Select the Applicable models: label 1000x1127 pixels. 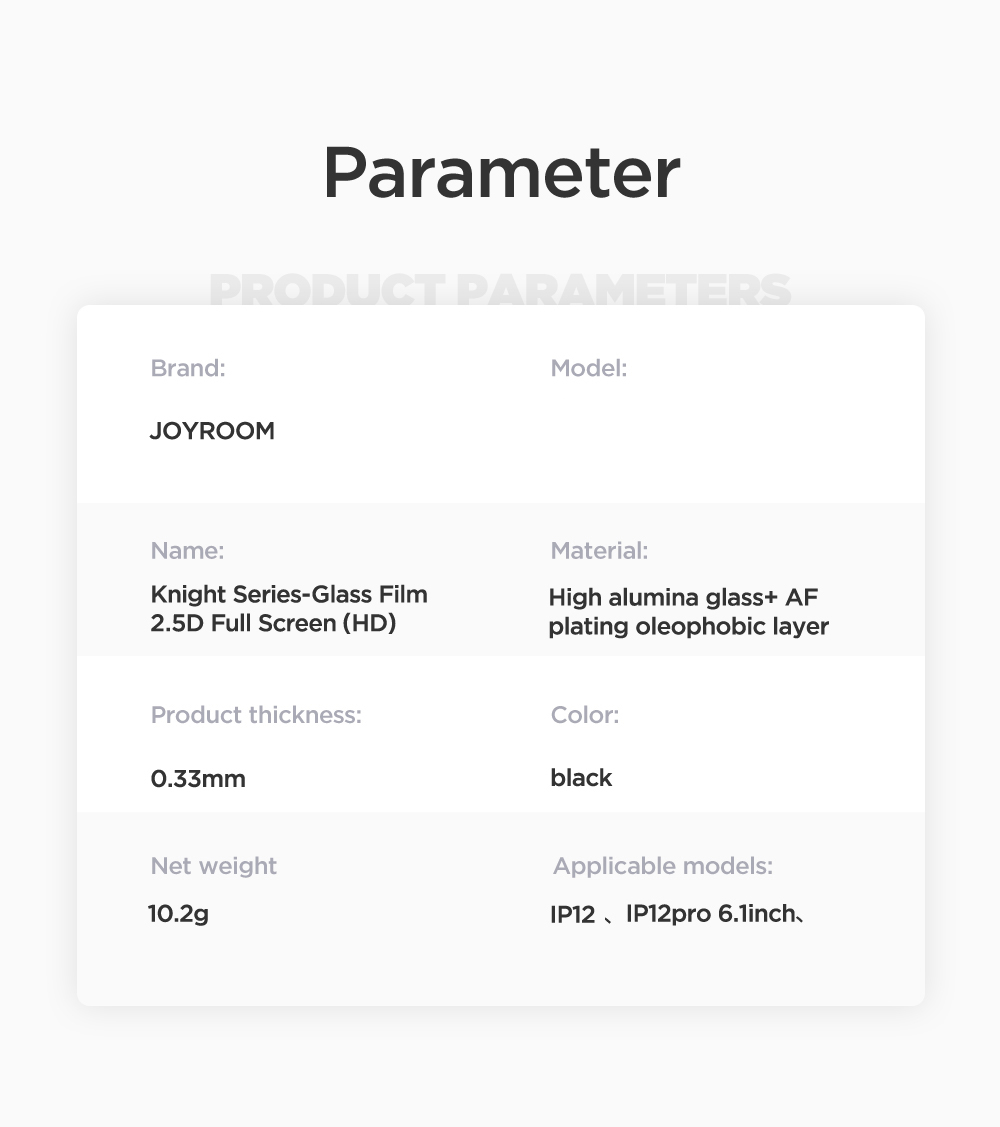pyautogui.click(x=663, y=866)
